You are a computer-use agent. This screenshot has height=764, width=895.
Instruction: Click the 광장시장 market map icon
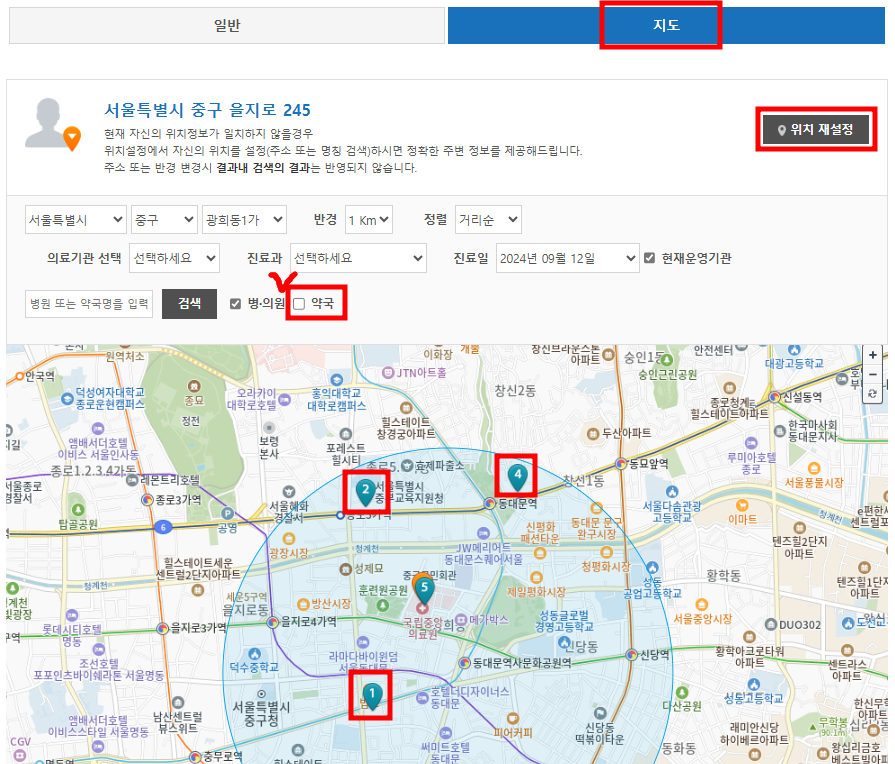(289, 538)
